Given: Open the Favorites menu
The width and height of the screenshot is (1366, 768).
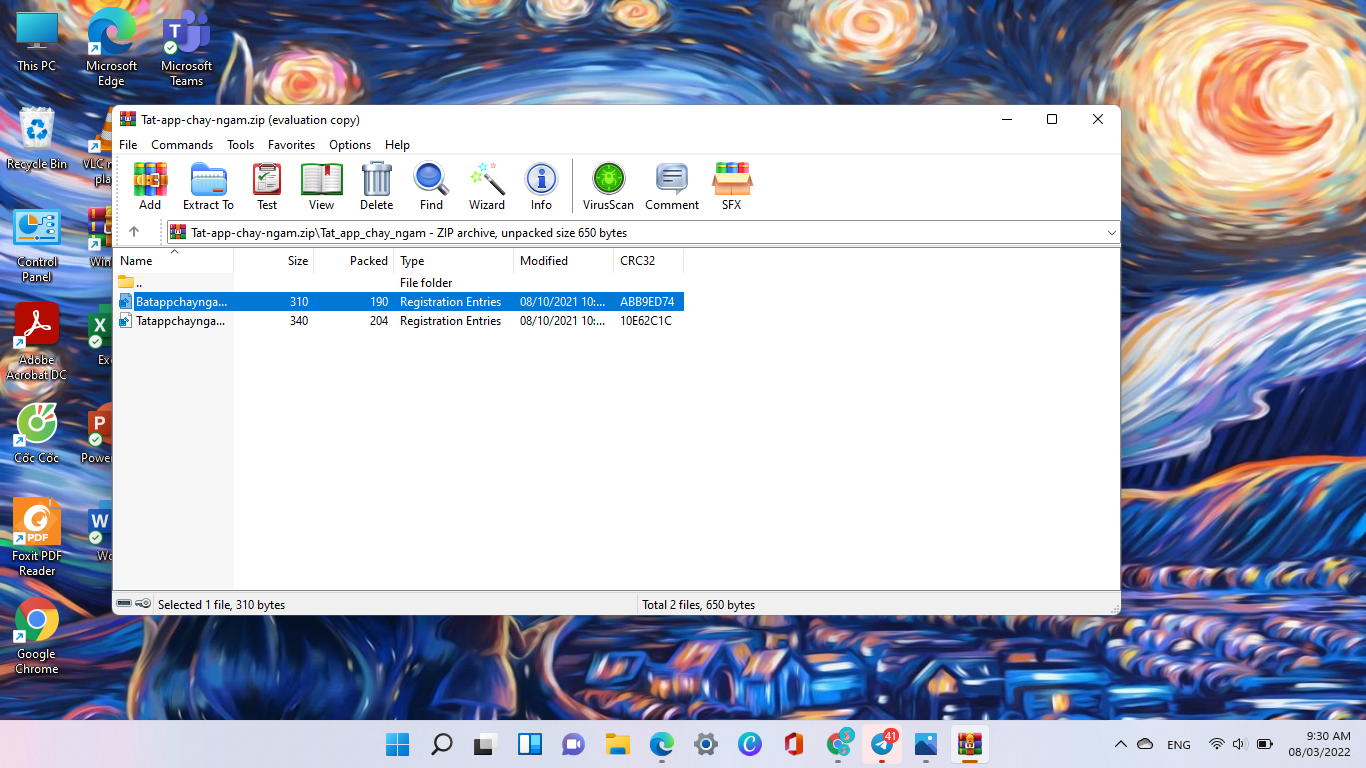Looking at the screenshot, I should point(291,145).
